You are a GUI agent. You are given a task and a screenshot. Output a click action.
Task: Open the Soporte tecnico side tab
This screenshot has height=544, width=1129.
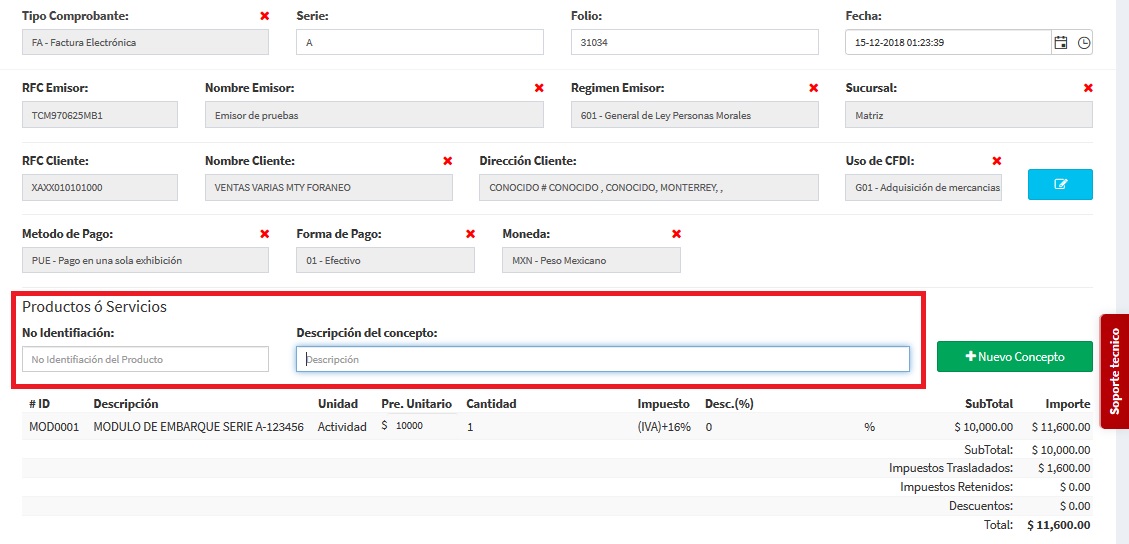pyautogui.click(x=1115, y=371)
